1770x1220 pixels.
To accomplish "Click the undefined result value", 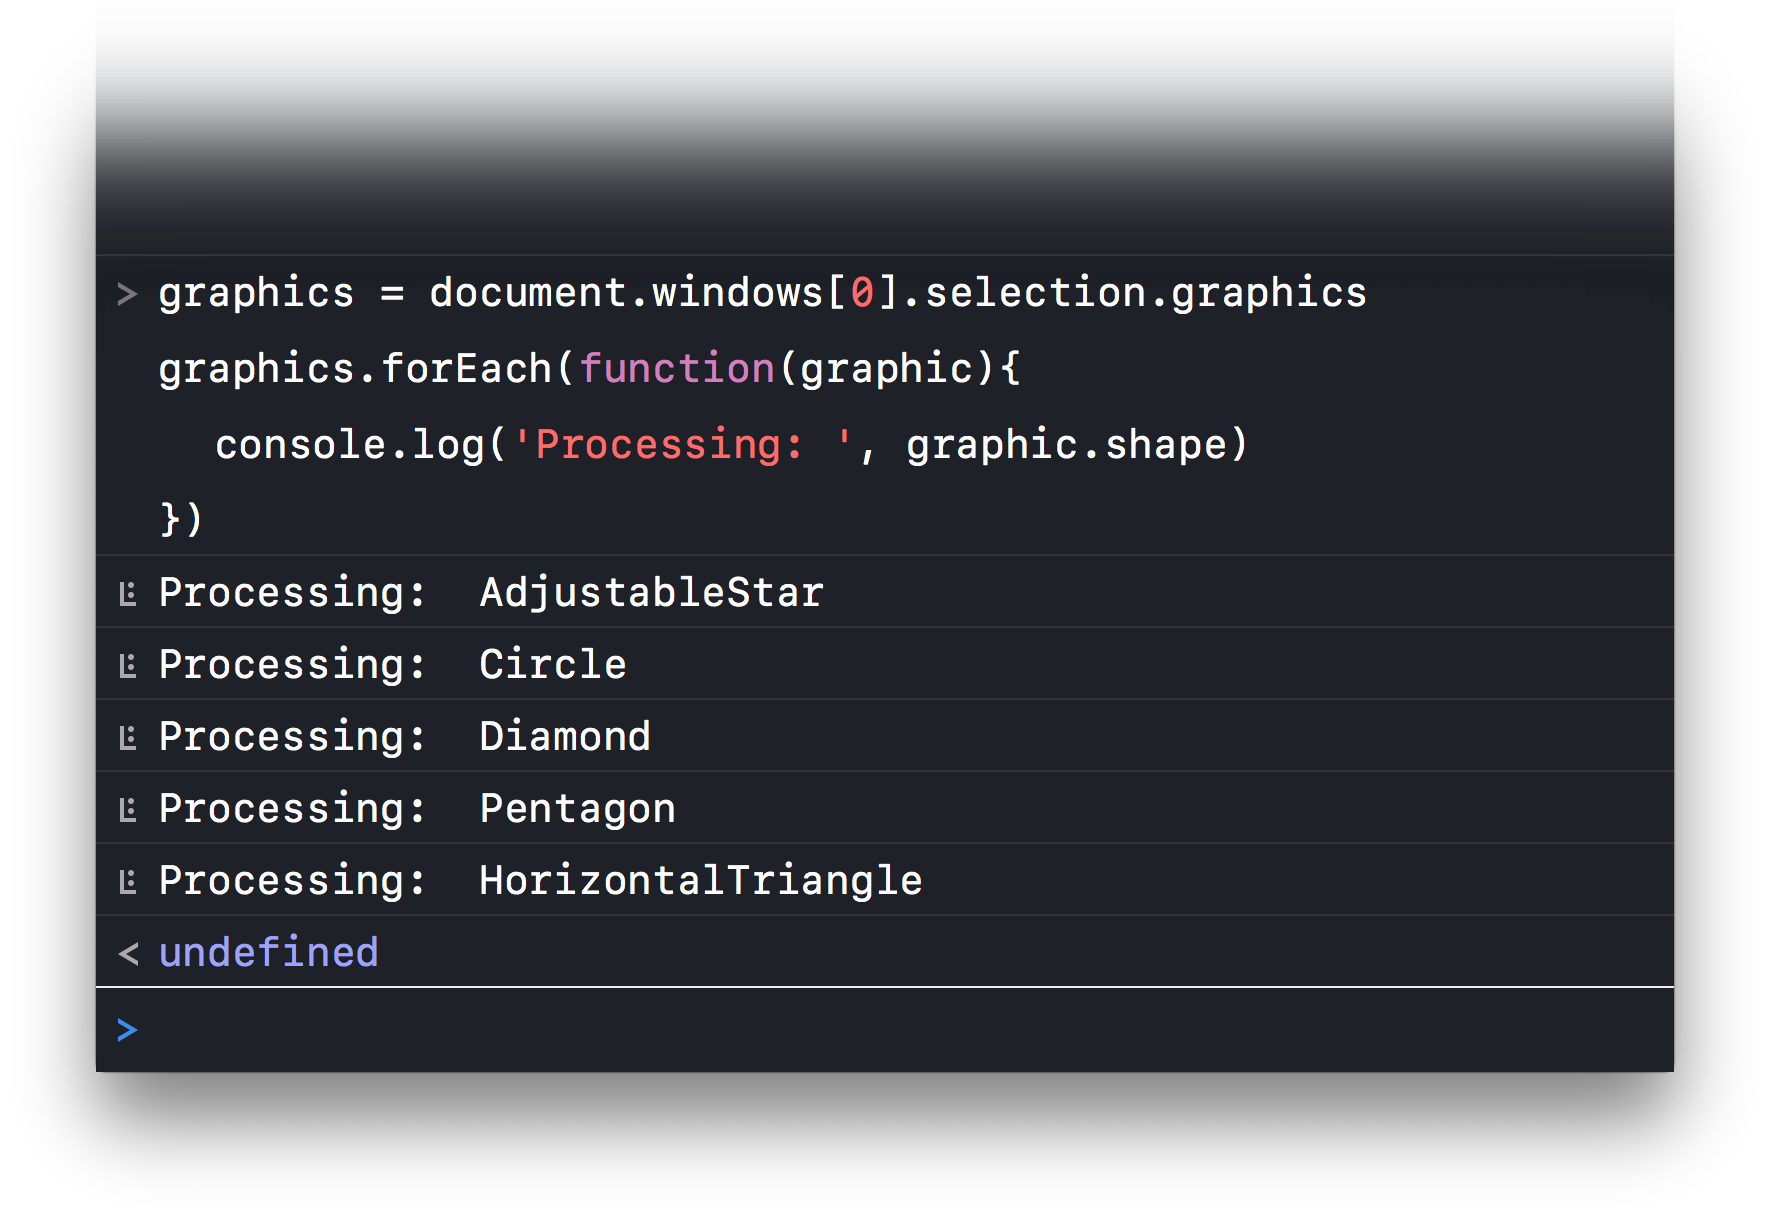I will tap(269, 953).
